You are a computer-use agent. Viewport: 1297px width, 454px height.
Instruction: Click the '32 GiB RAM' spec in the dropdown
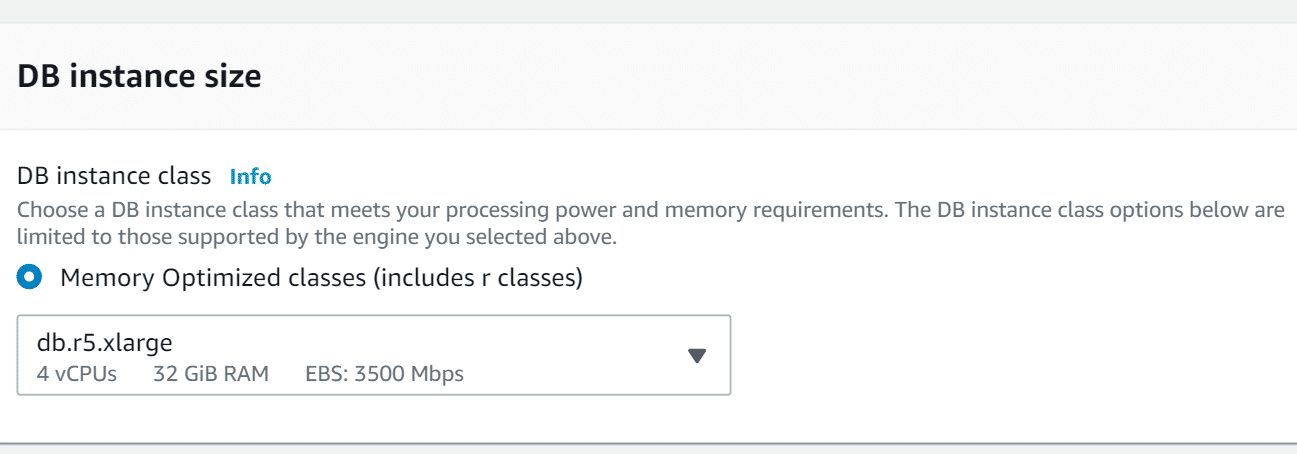pos(210,375)
